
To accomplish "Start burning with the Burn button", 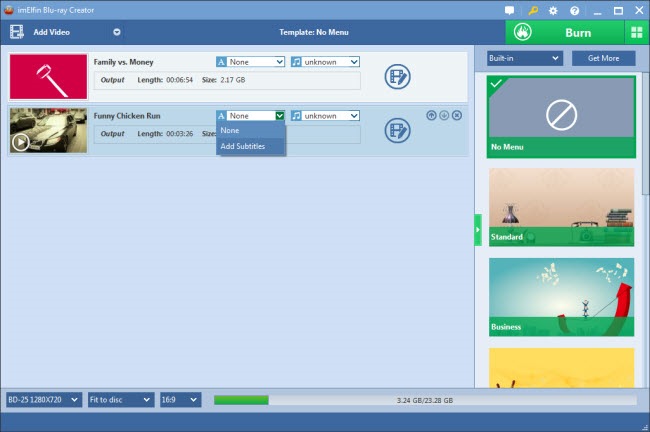I will tap(565, 32).
